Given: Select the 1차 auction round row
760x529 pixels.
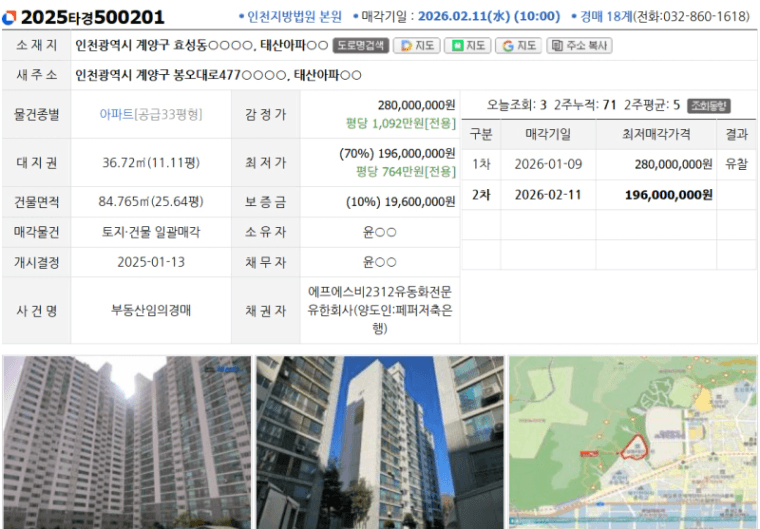Looking at the screenshot, I should 481,164.
